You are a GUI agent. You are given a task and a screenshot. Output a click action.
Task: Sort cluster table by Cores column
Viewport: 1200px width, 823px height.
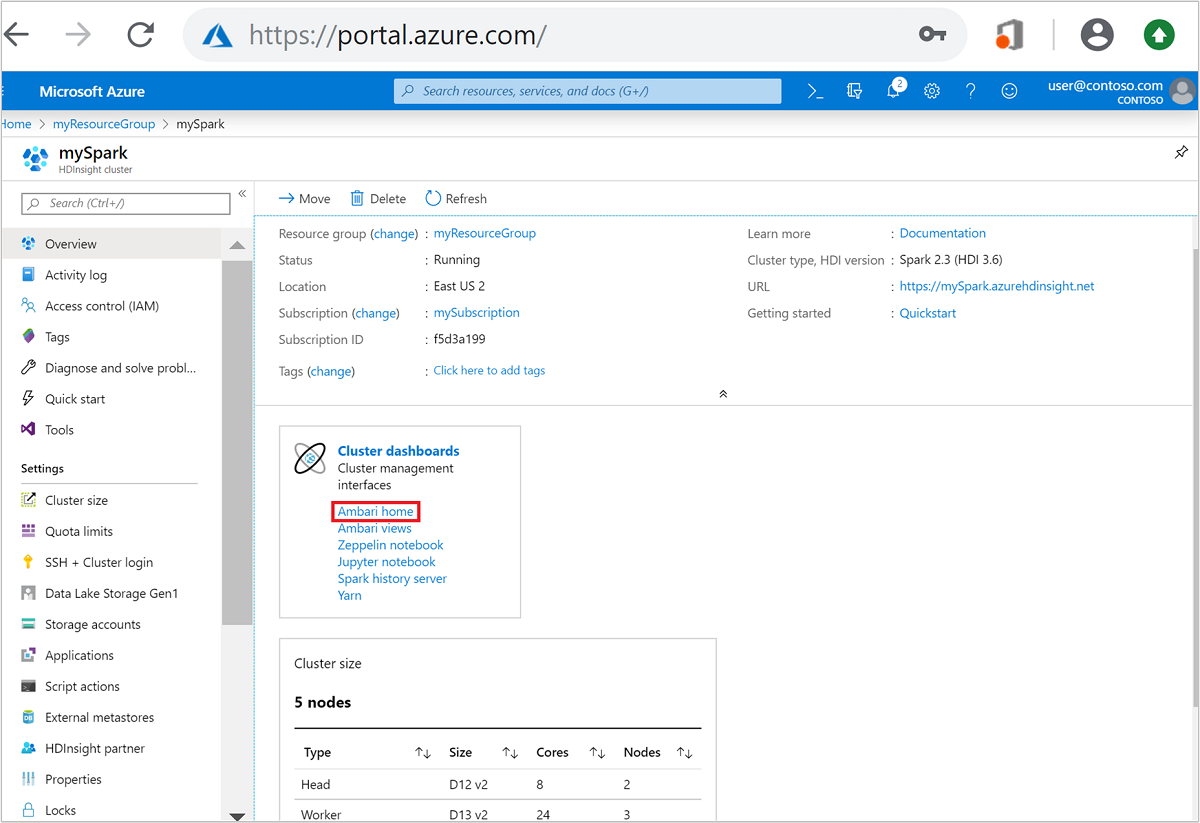coord(598,752)
